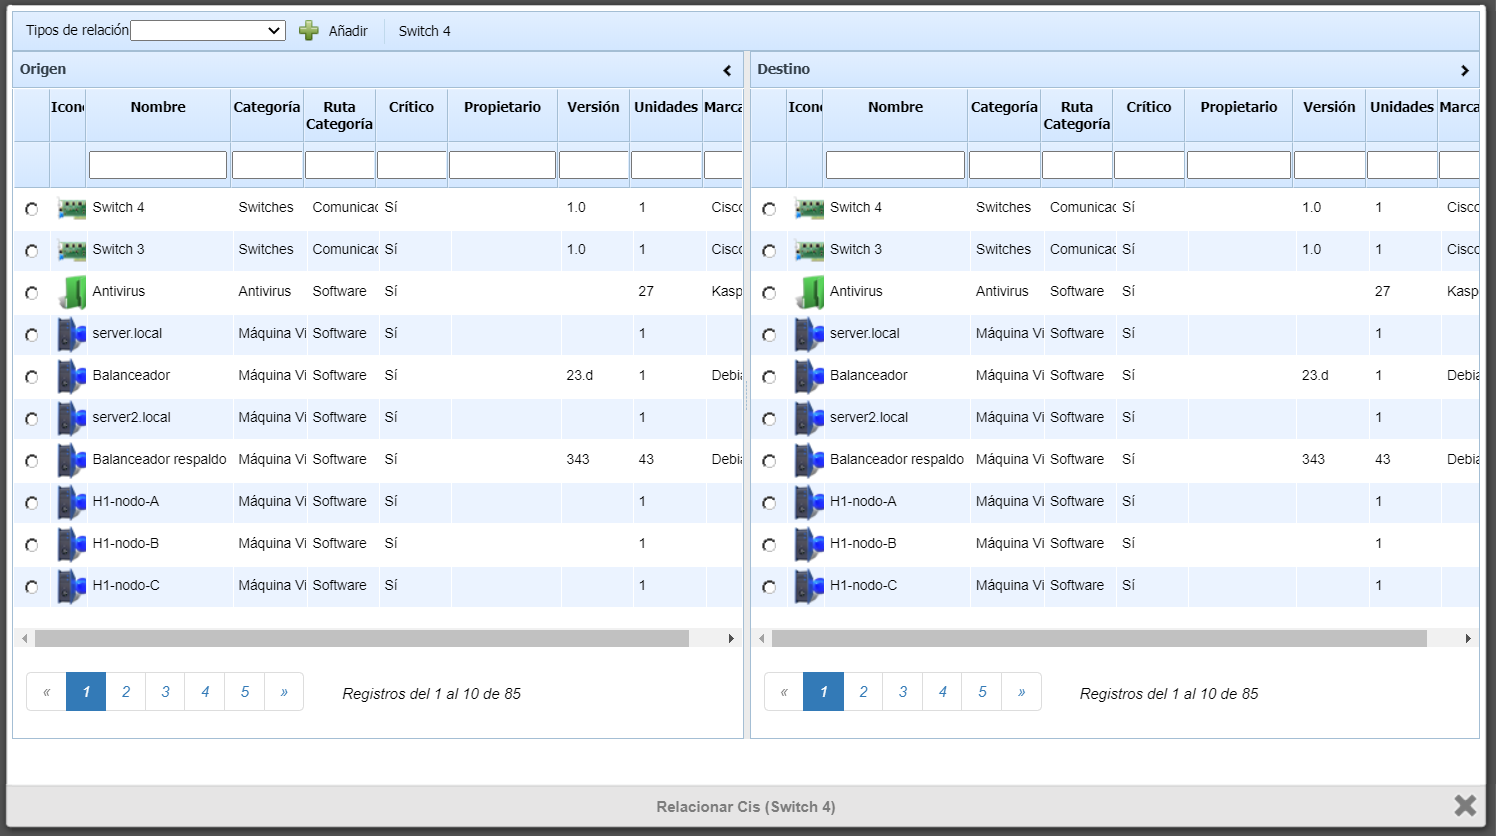
Task: Close the Relacionar Cis dialog
Action: (1465, 805)
